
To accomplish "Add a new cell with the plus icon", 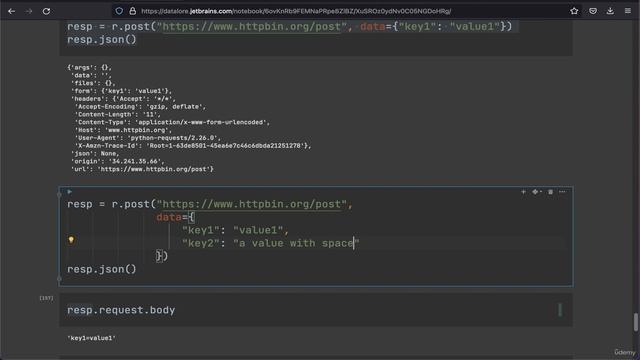I will tap(523, 191).
